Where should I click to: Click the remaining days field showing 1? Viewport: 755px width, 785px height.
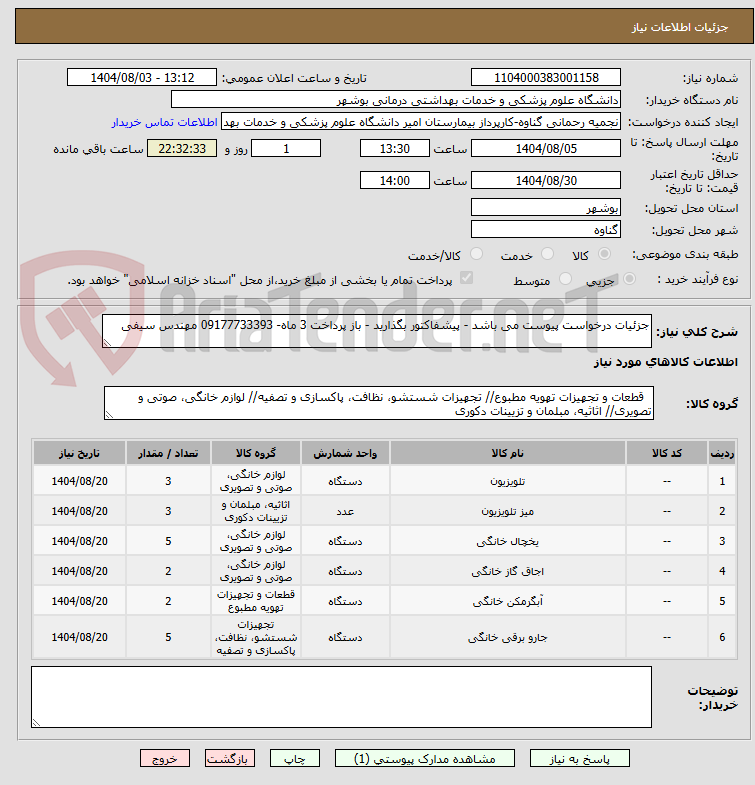click(286, 149)
